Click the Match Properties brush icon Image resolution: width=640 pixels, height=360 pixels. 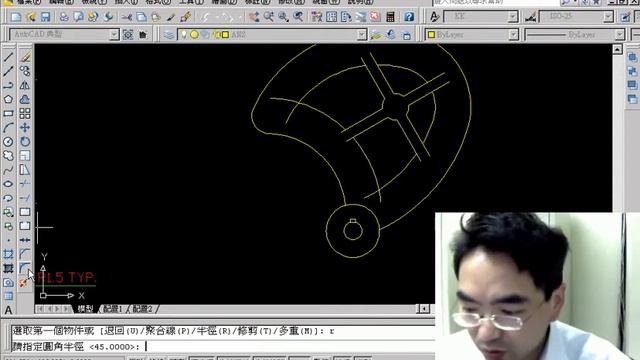(186, 17)
